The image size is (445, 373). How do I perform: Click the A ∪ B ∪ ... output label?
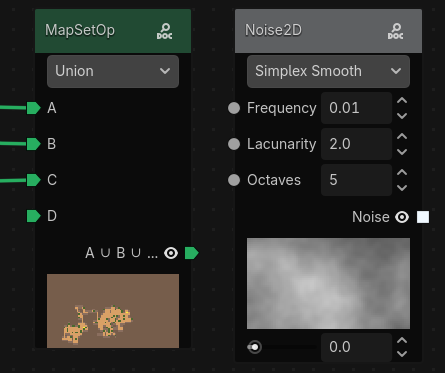(x=122, y=253)
